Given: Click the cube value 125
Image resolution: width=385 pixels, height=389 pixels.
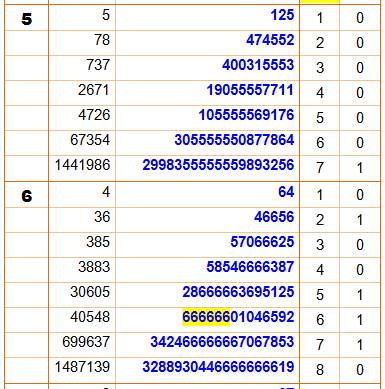Looking at the screenshot, I should click(283, 15).
